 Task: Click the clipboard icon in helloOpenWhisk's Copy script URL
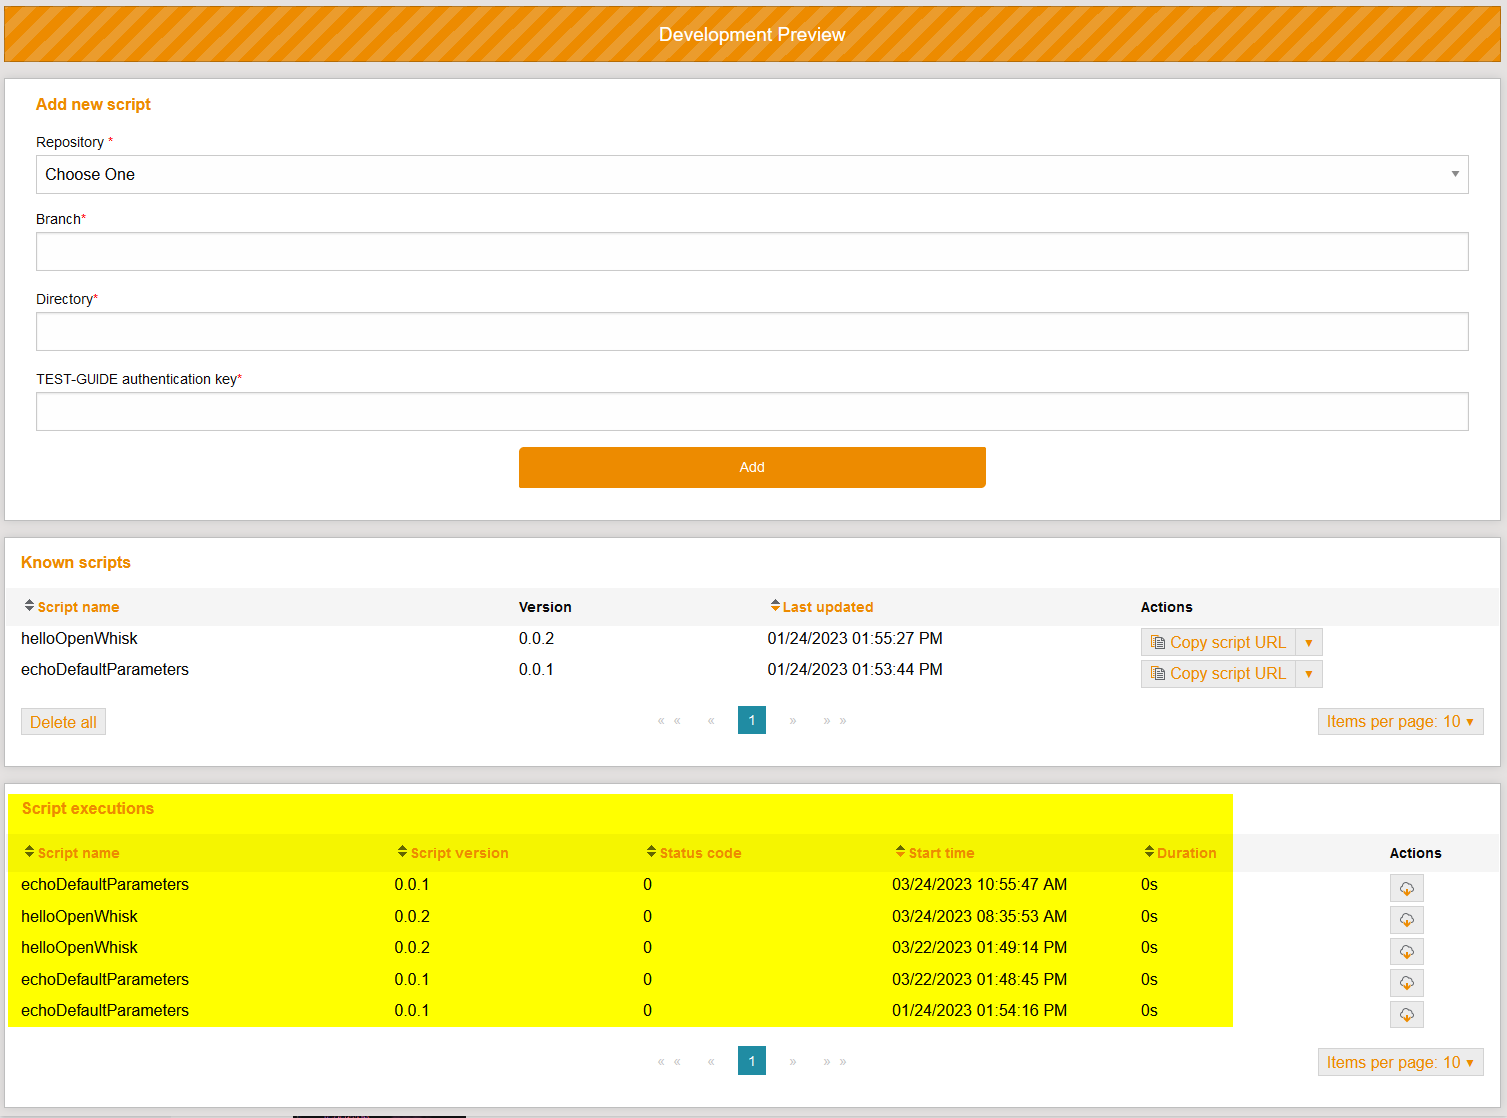point(1158,641)
